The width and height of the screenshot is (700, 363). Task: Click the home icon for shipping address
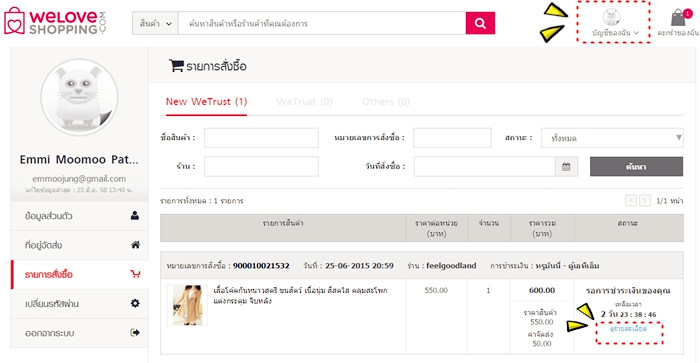pyautogui.click(x=135, y=245)
